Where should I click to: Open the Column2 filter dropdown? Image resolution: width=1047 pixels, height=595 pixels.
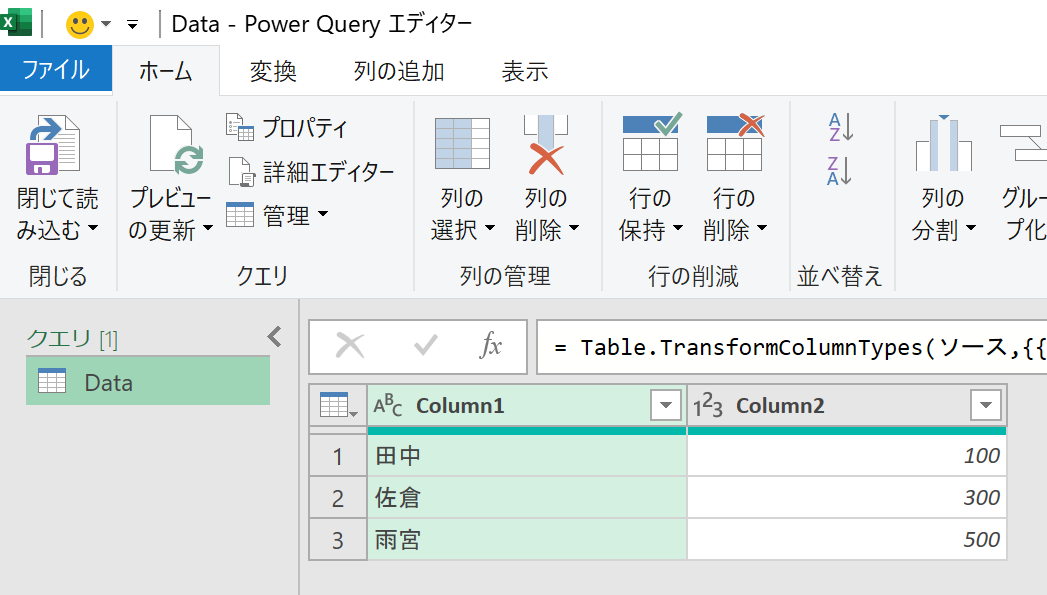[x=986, y=405]
